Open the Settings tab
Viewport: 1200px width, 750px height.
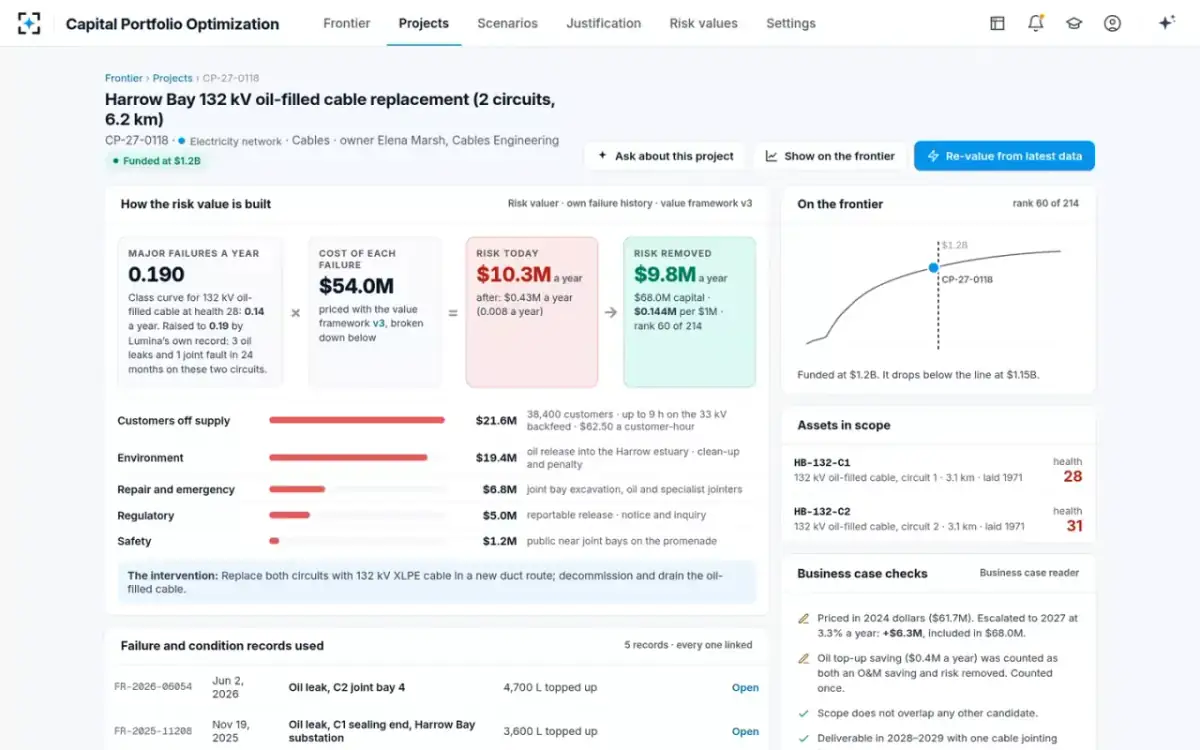791,23
